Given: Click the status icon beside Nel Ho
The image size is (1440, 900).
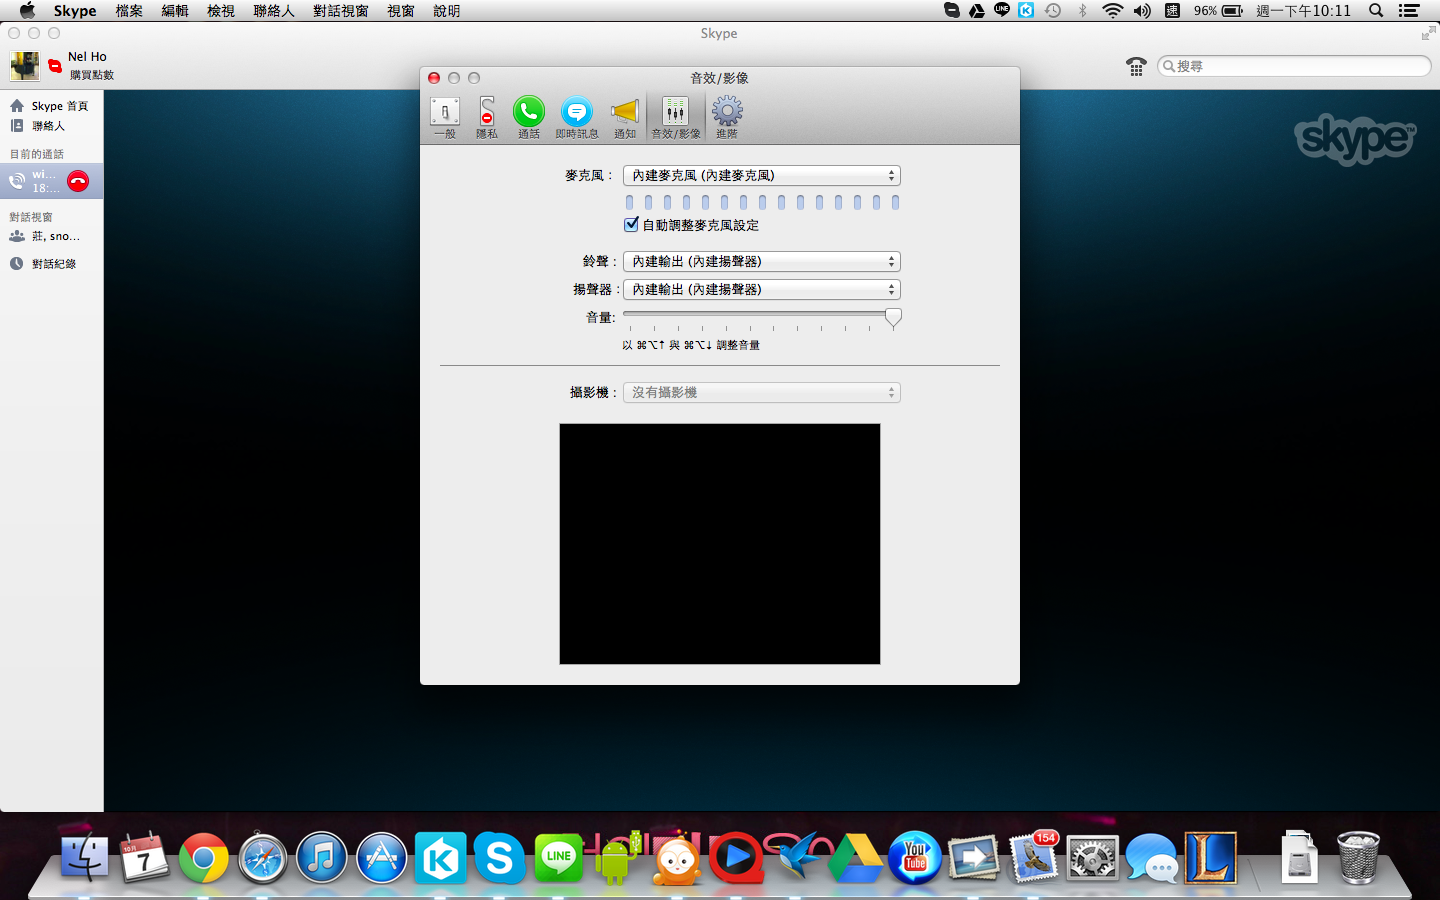Looking at the screenshot, I should (55, 66).
